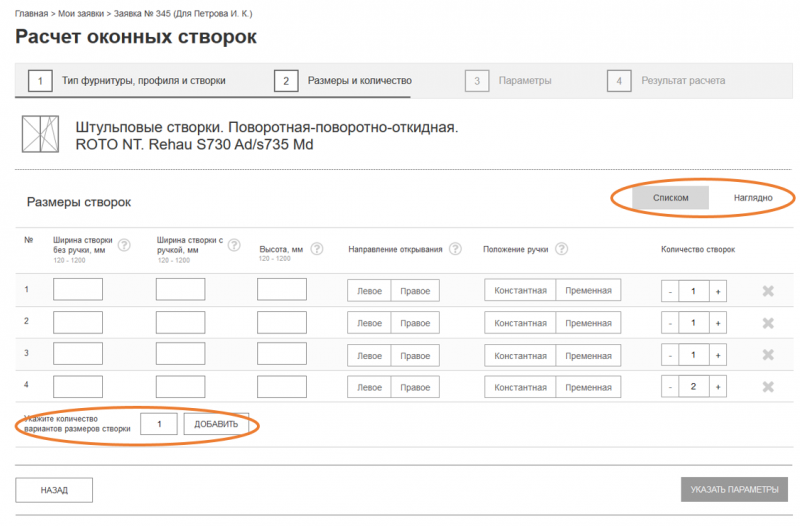The height and width of the screenshot is (526, 800).
Task: Focus width without handle field in row 4
Action: click(x=78, y=387)
